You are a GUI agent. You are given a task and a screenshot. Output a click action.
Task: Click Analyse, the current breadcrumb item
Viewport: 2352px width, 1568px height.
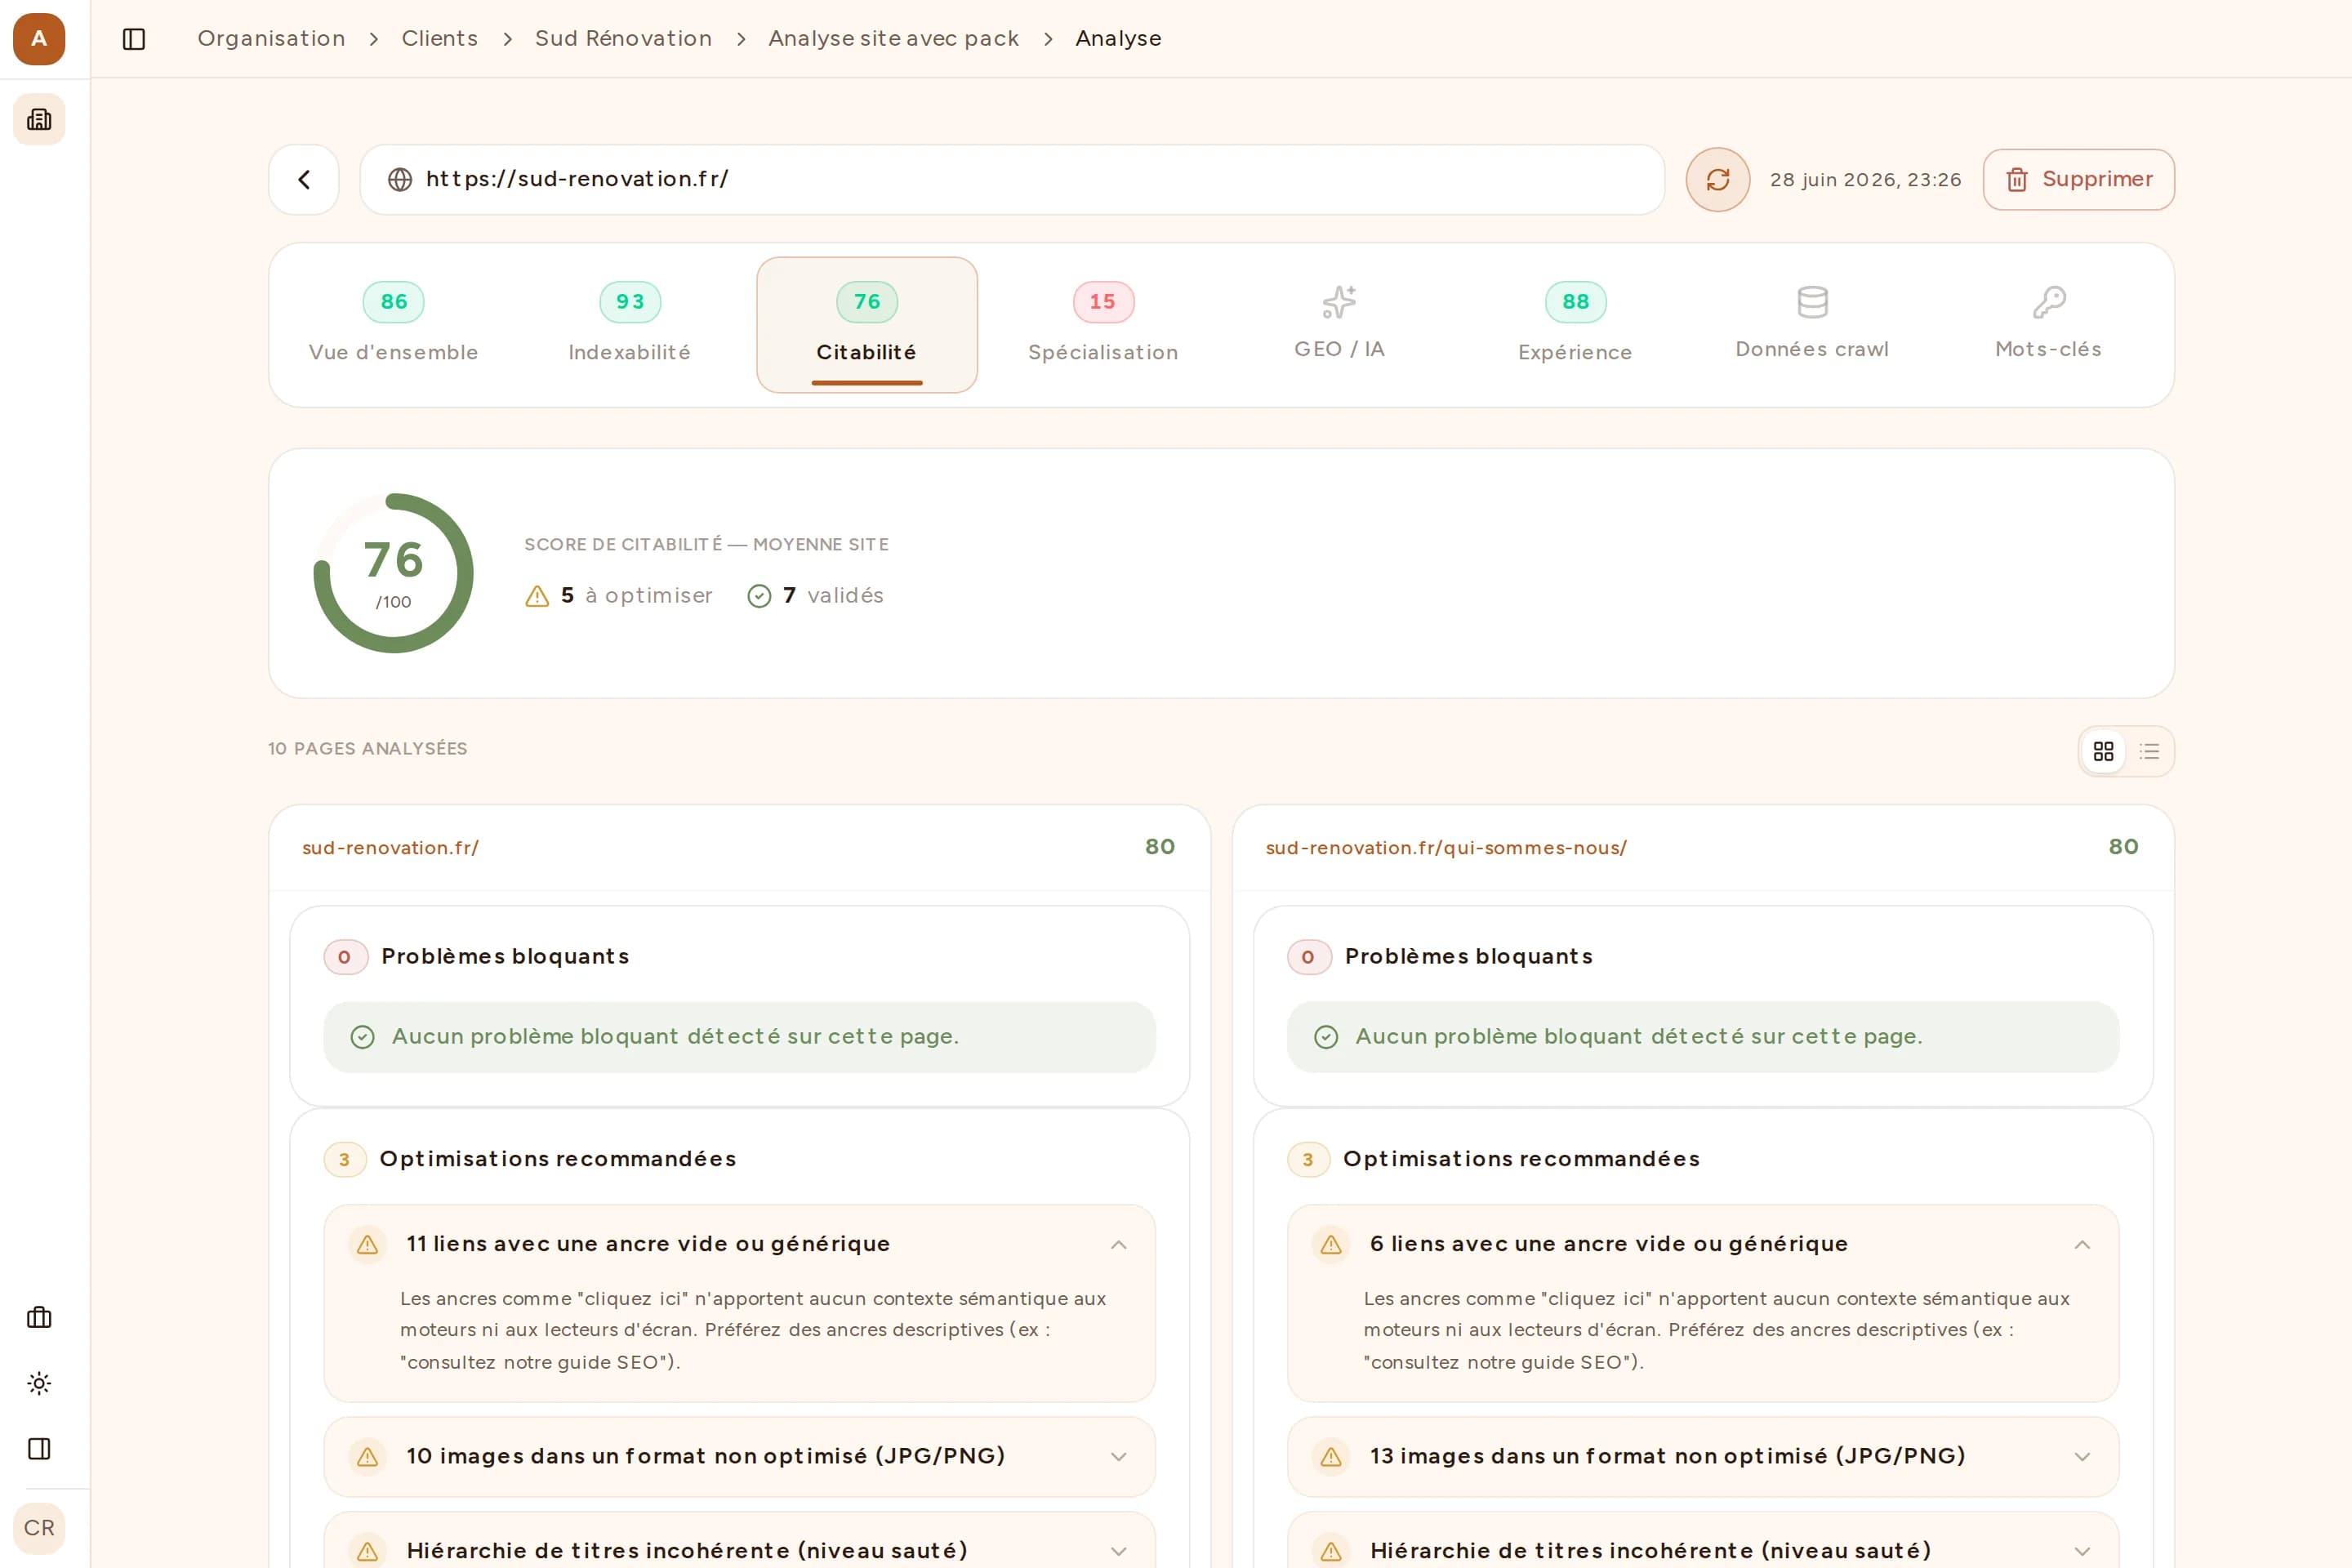tap(1118, 38)
